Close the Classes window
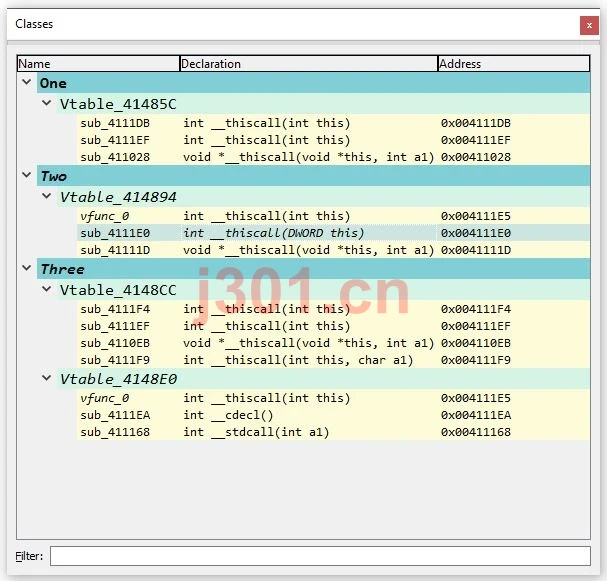The height and width of the screenshot is (581, 607). point(589,26)
